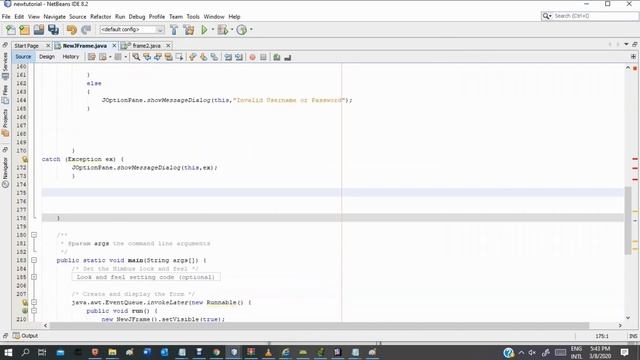
Task: Open the Projects side panel
Action: 5,122
